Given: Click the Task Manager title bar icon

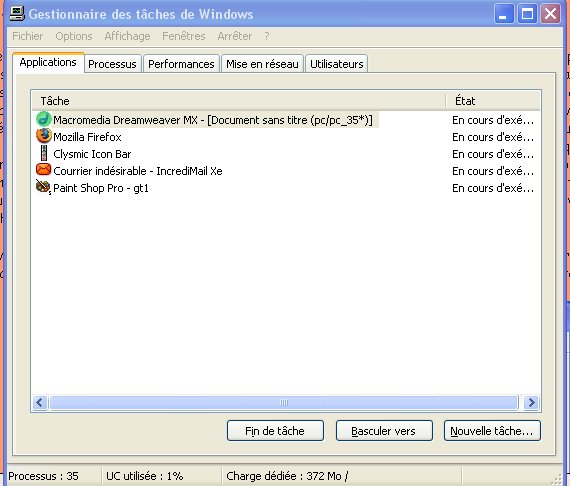Looking at the screenshot, I should coord(17,13).
